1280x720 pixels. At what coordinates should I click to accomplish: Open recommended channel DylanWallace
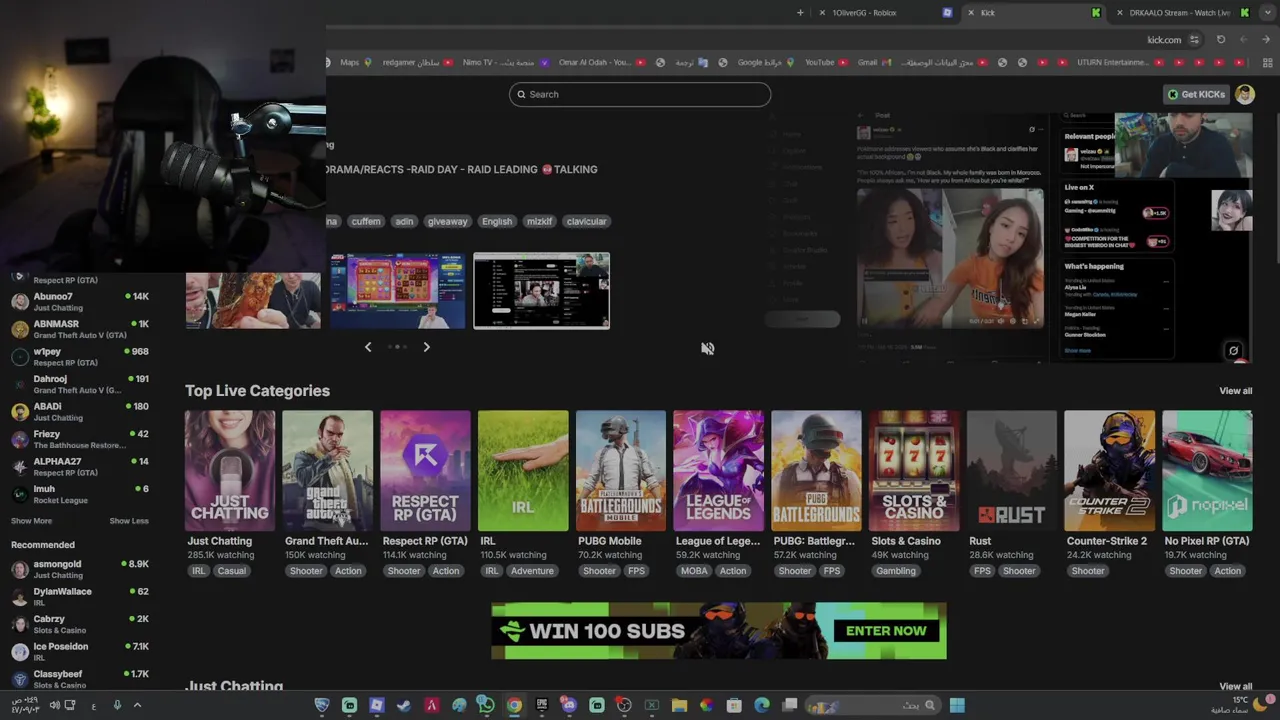click(x=80, y=596)
